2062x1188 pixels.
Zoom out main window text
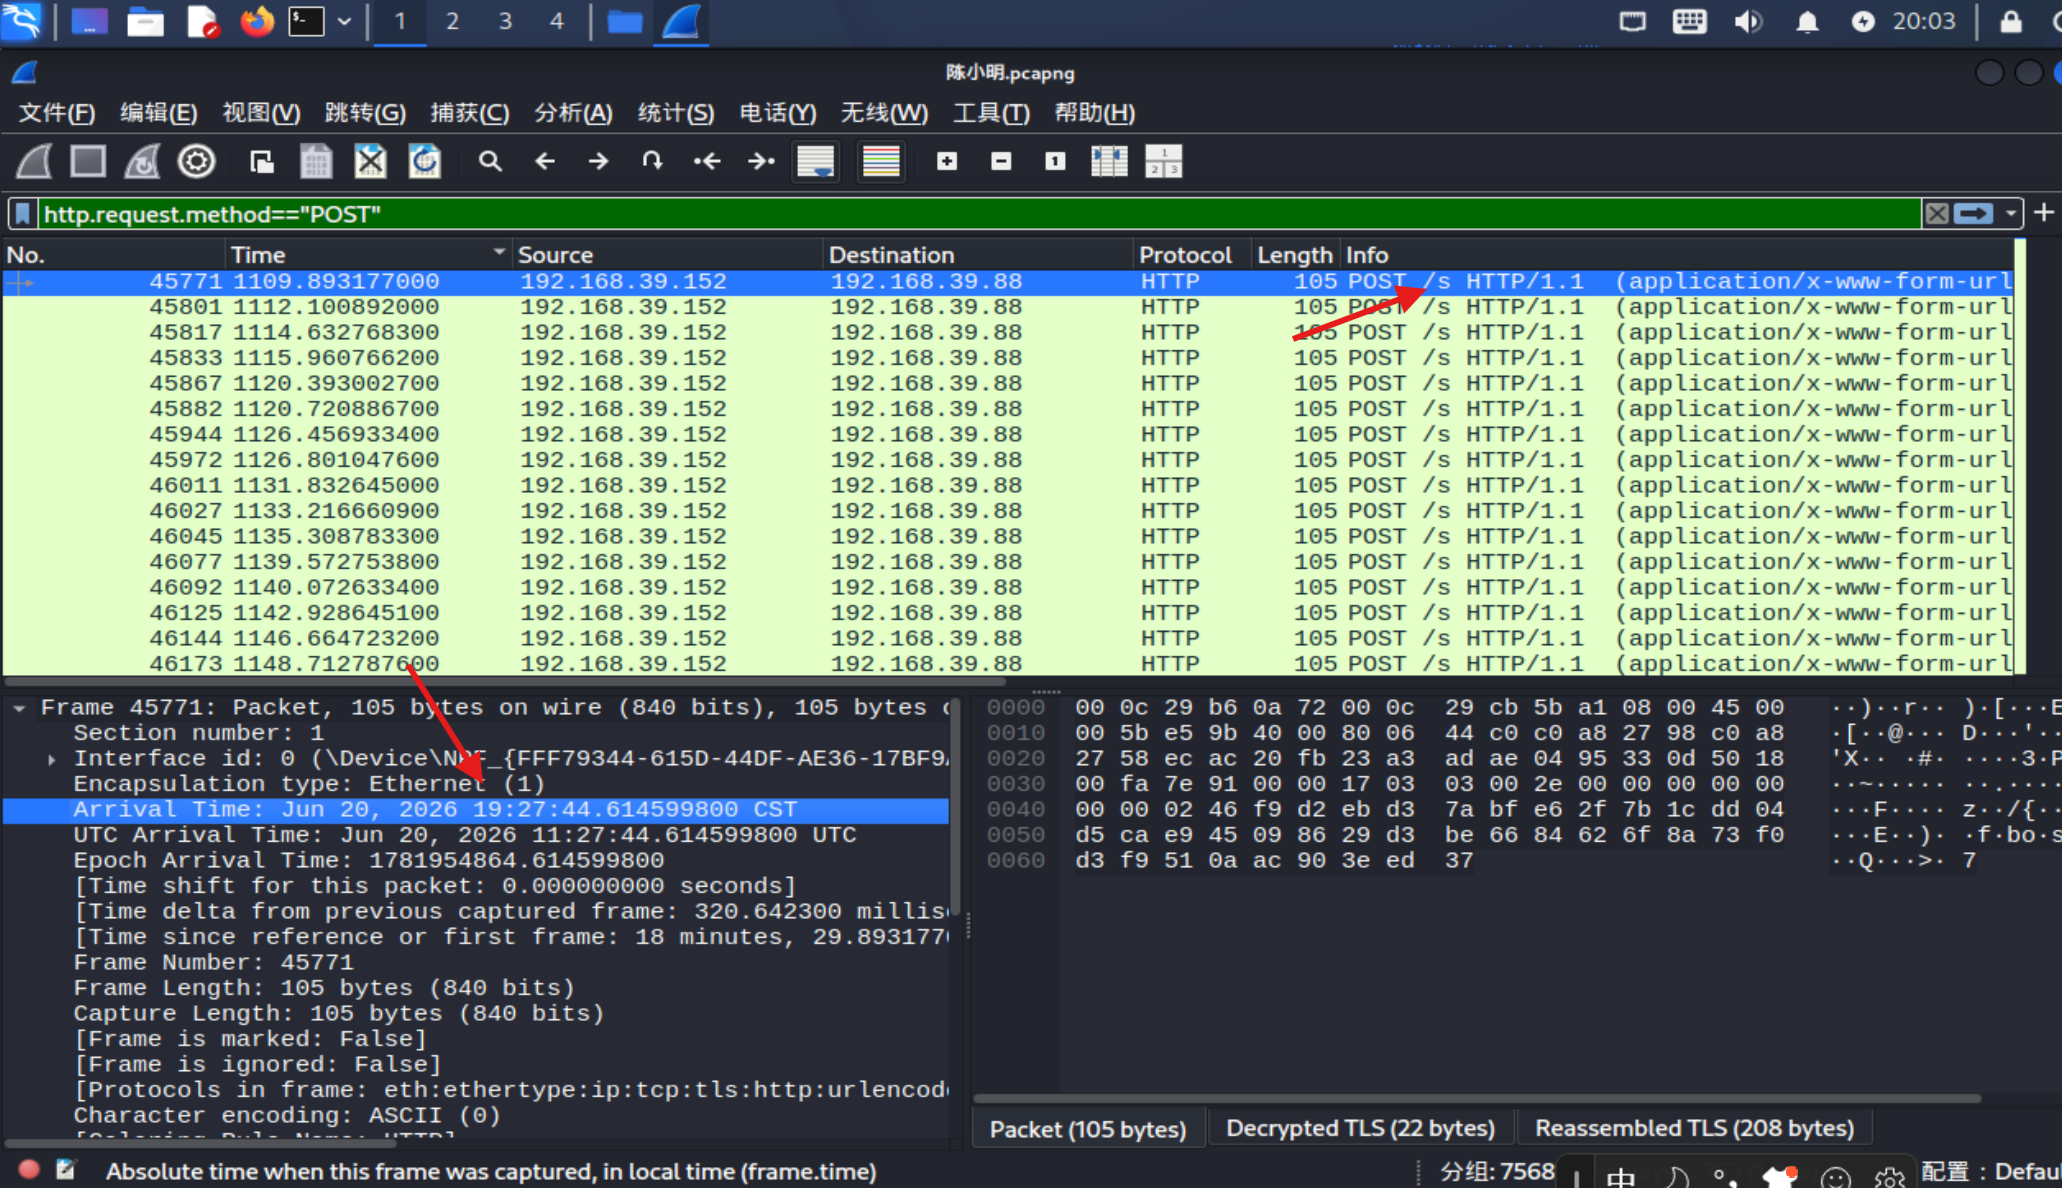(x=1001, y=161)
